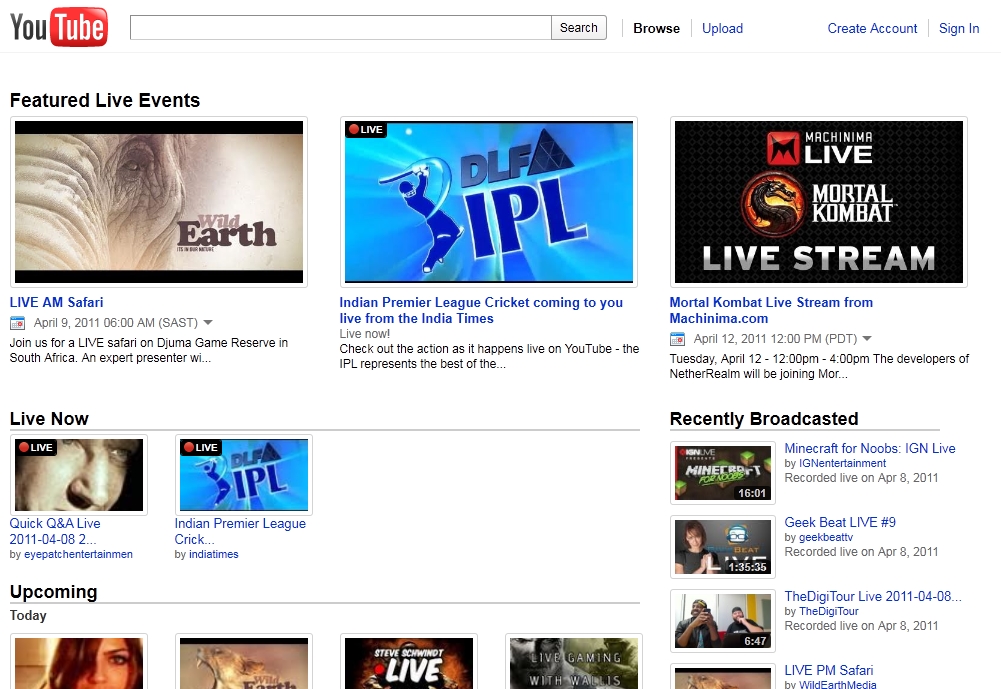Open the Browse menu

[656, 28]
